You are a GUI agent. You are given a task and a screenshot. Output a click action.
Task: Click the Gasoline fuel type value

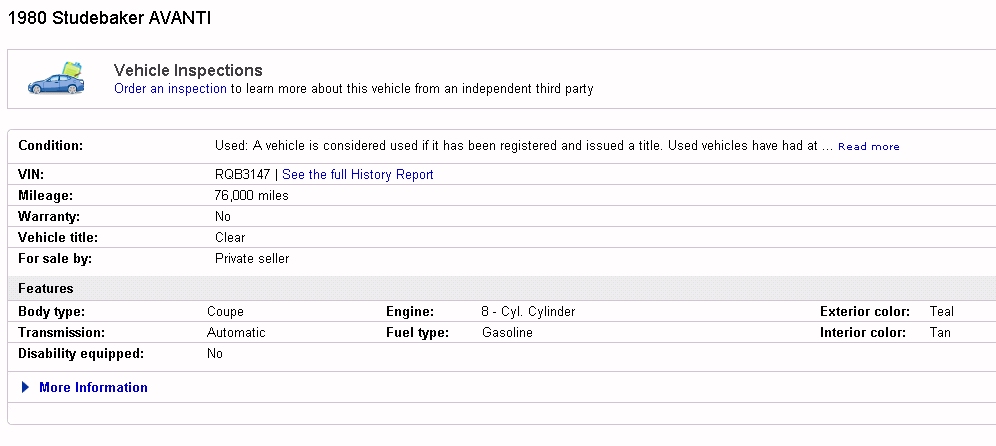tap(507, 333)
